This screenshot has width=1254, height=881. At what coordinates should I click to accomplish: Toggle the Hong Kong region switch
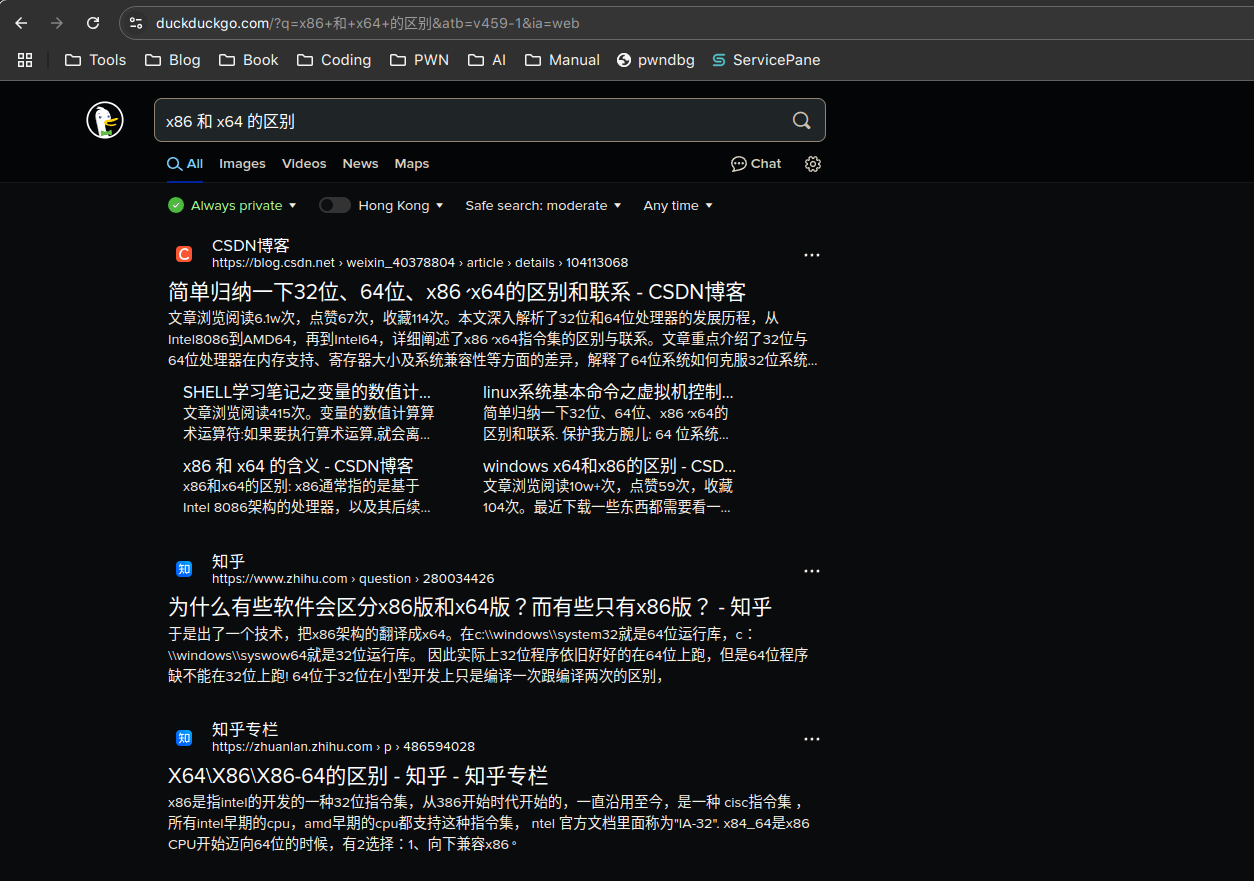pos(335,205)
